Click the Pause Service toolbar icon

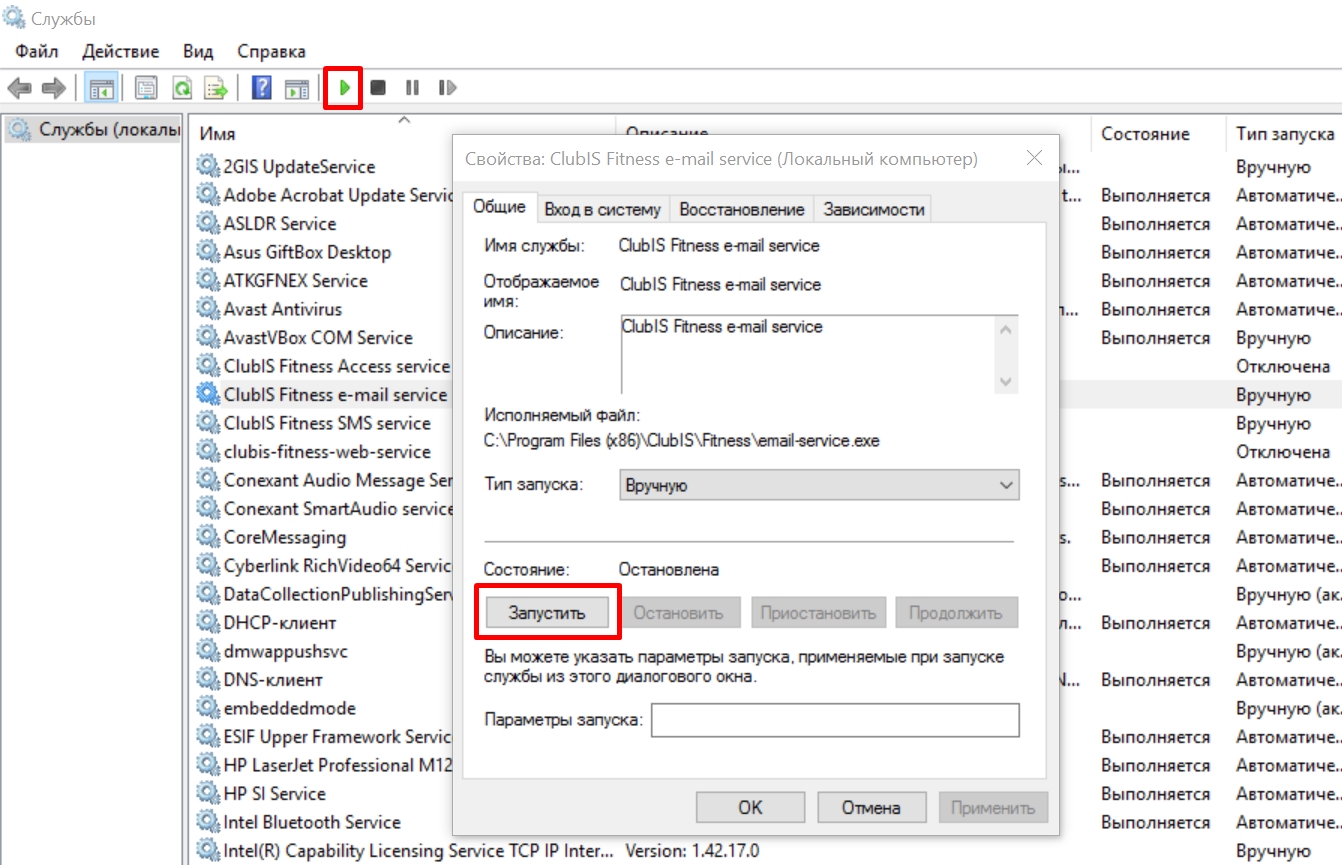click(412, 88)
